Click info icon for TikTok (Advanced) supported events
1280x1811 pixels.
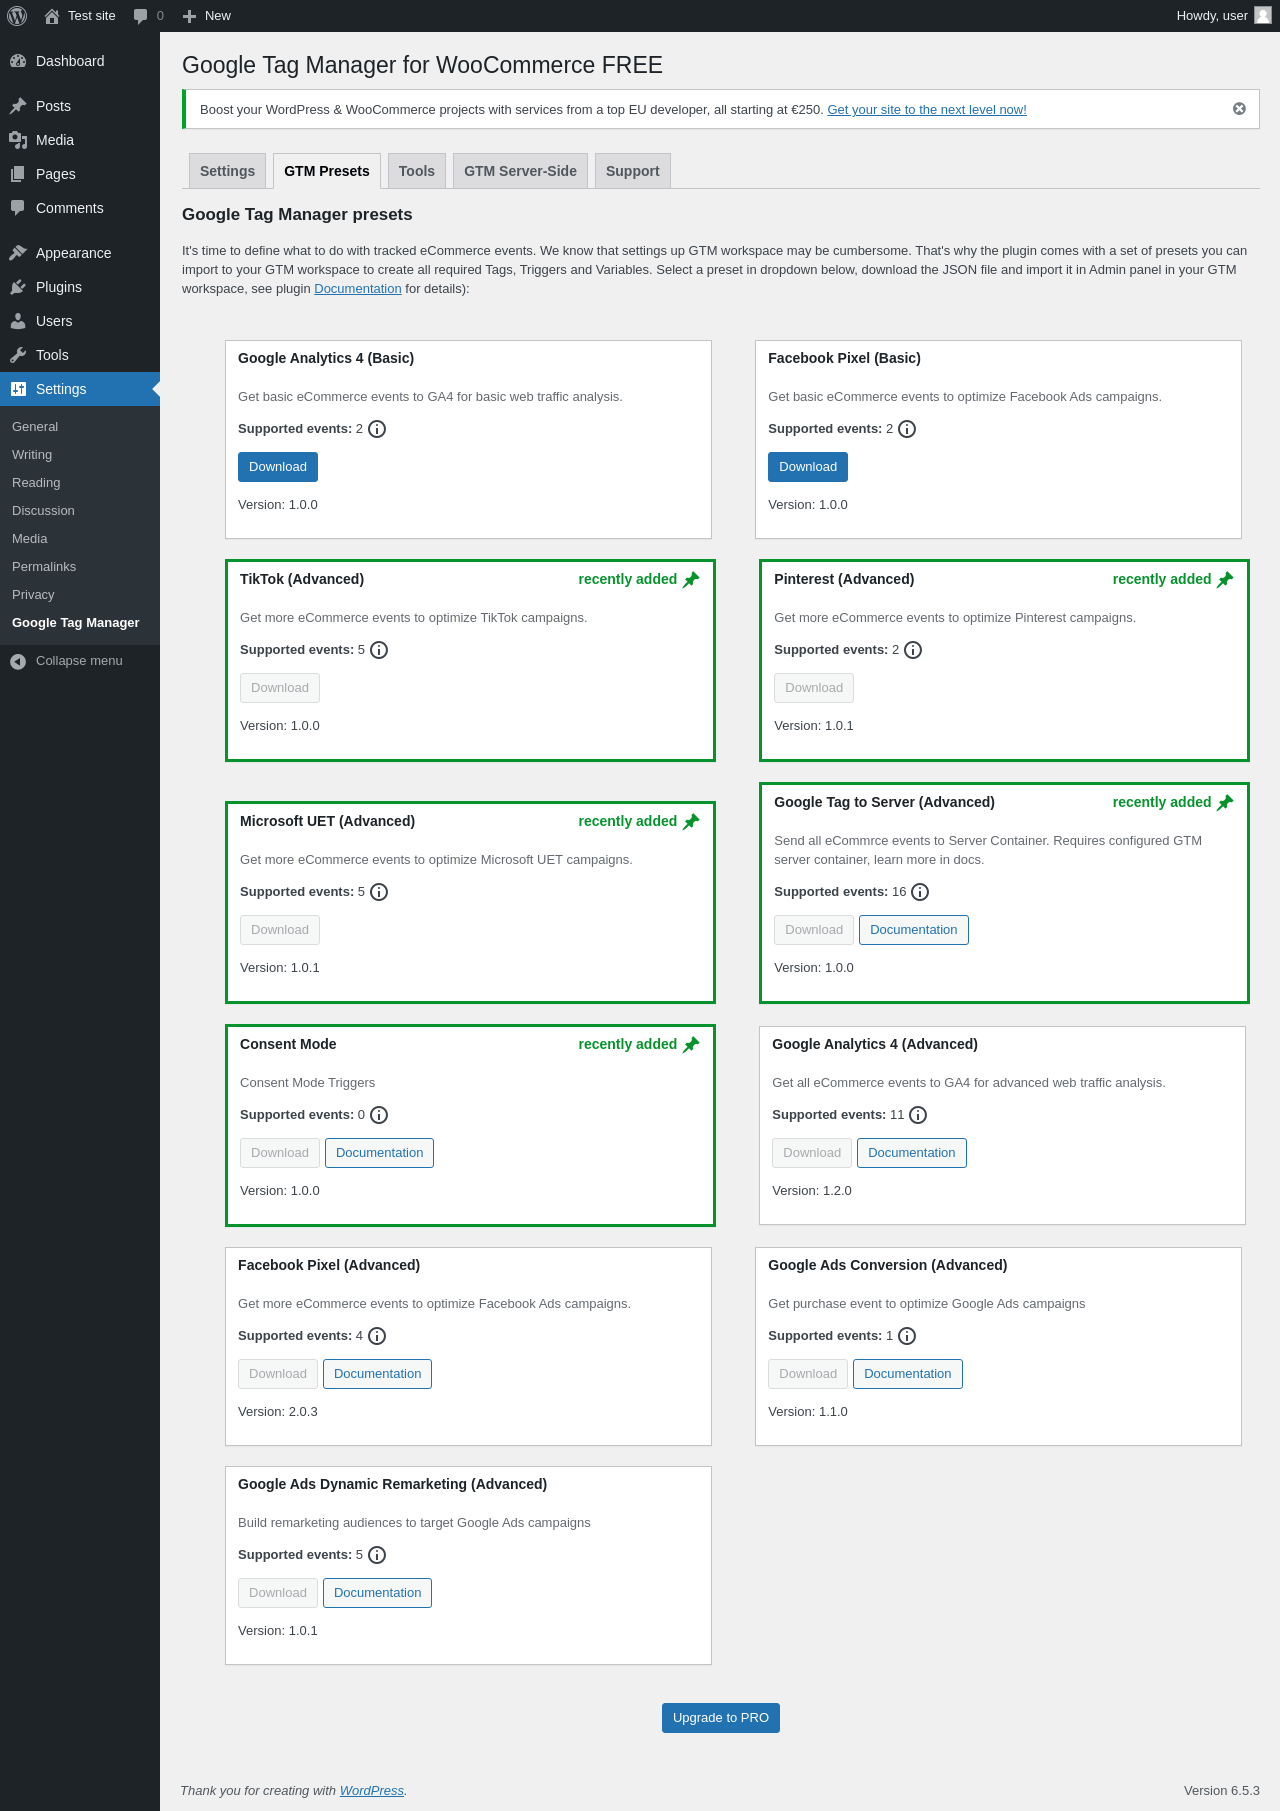click(x=379, y=650)
